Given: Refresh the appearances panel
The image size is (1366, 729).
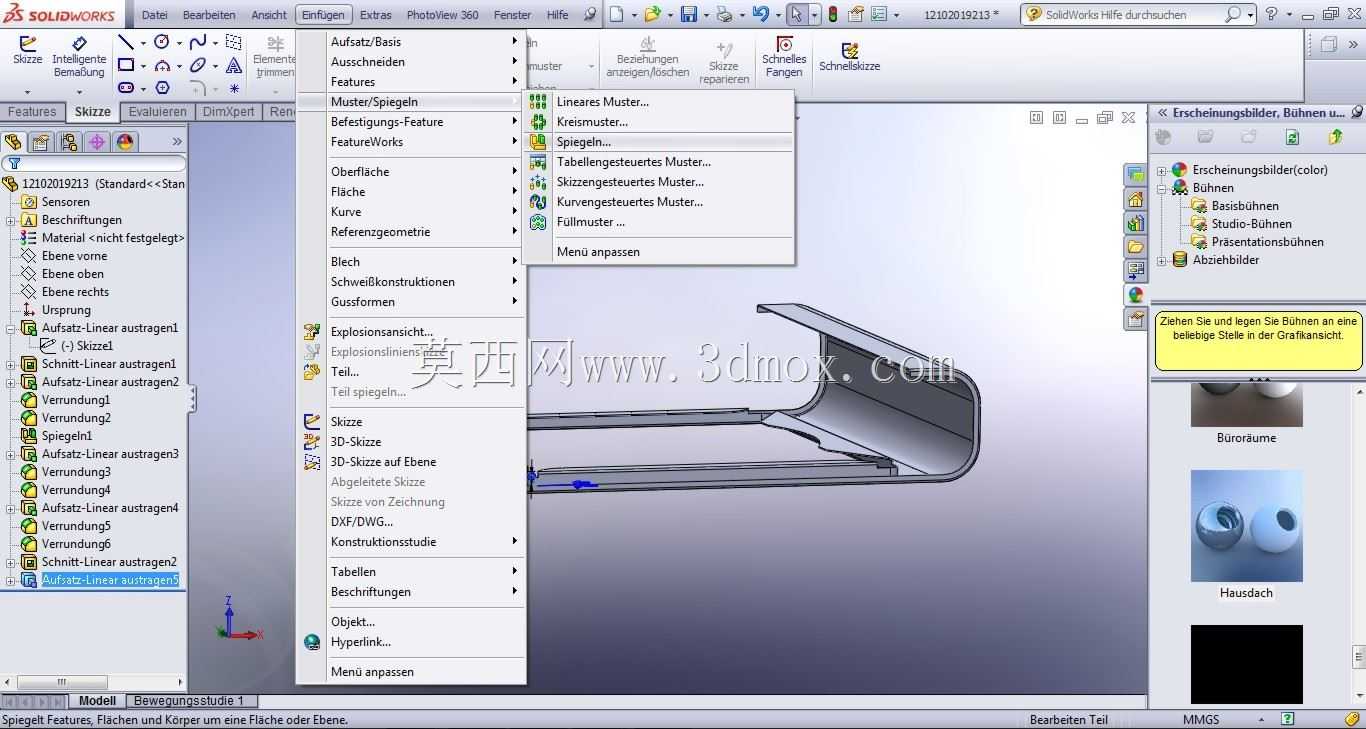Looking at the screenshot, I should pyautogui.click(x=1292, y=137).
